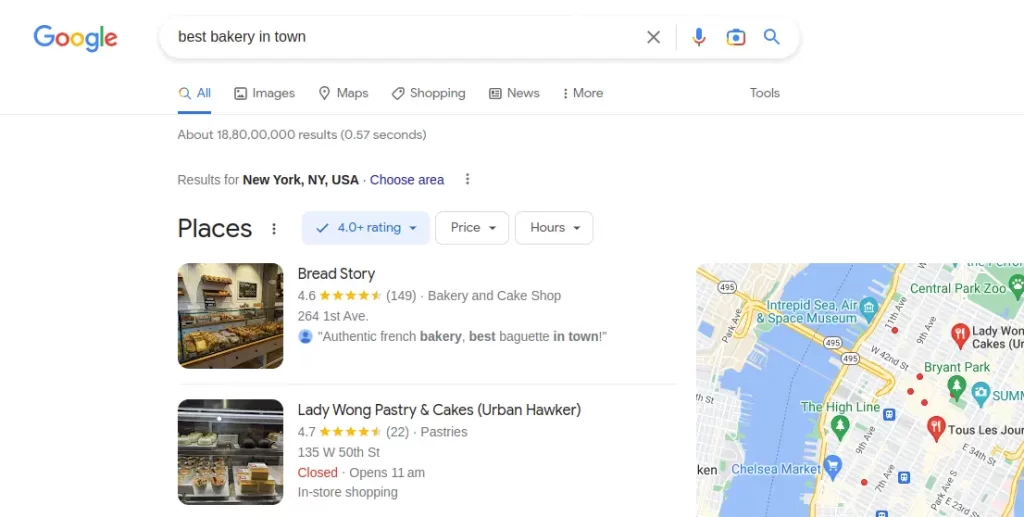
Task: Open Lady Wong Pastry & Cakes listing
Action: click(x=439, y=410)
